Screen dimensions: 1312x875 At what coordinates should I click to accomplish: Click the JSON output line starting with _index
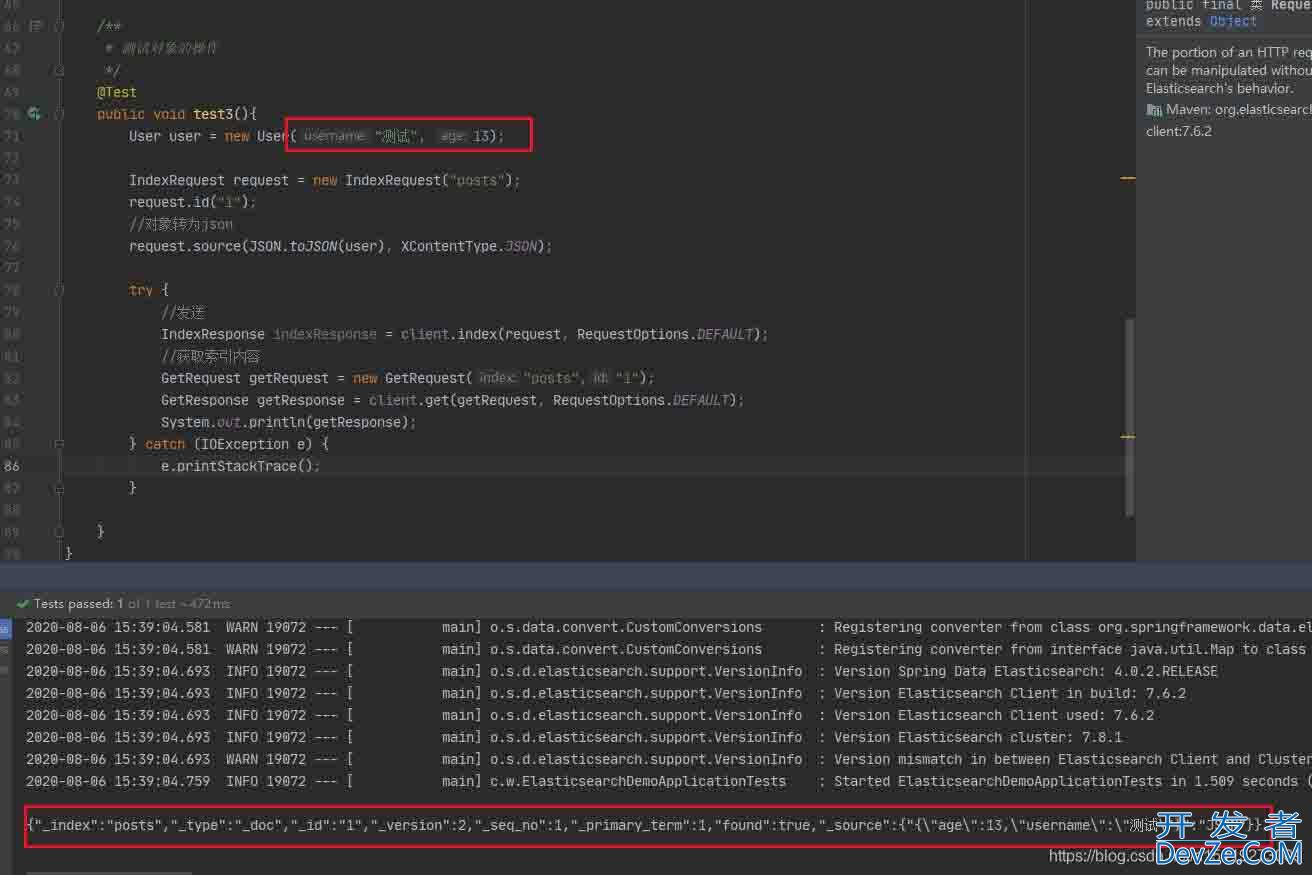click(648, 826)
